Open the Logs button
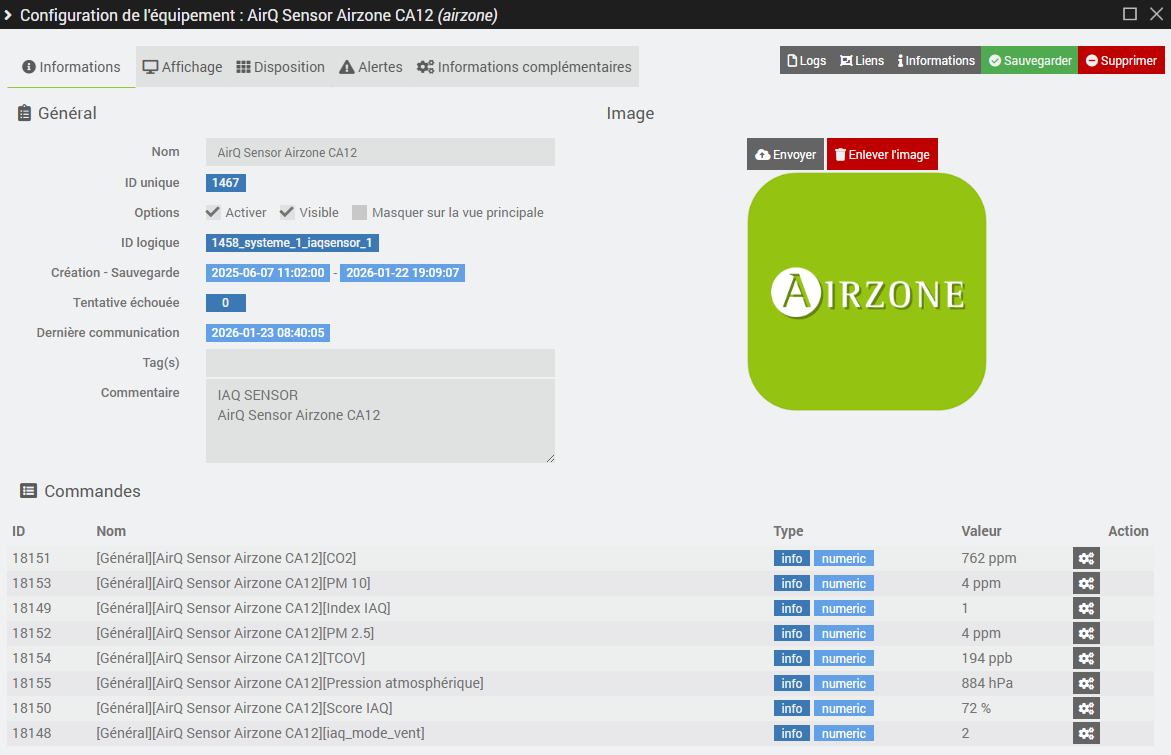1171x755 pixels. (x=807, y=60)
